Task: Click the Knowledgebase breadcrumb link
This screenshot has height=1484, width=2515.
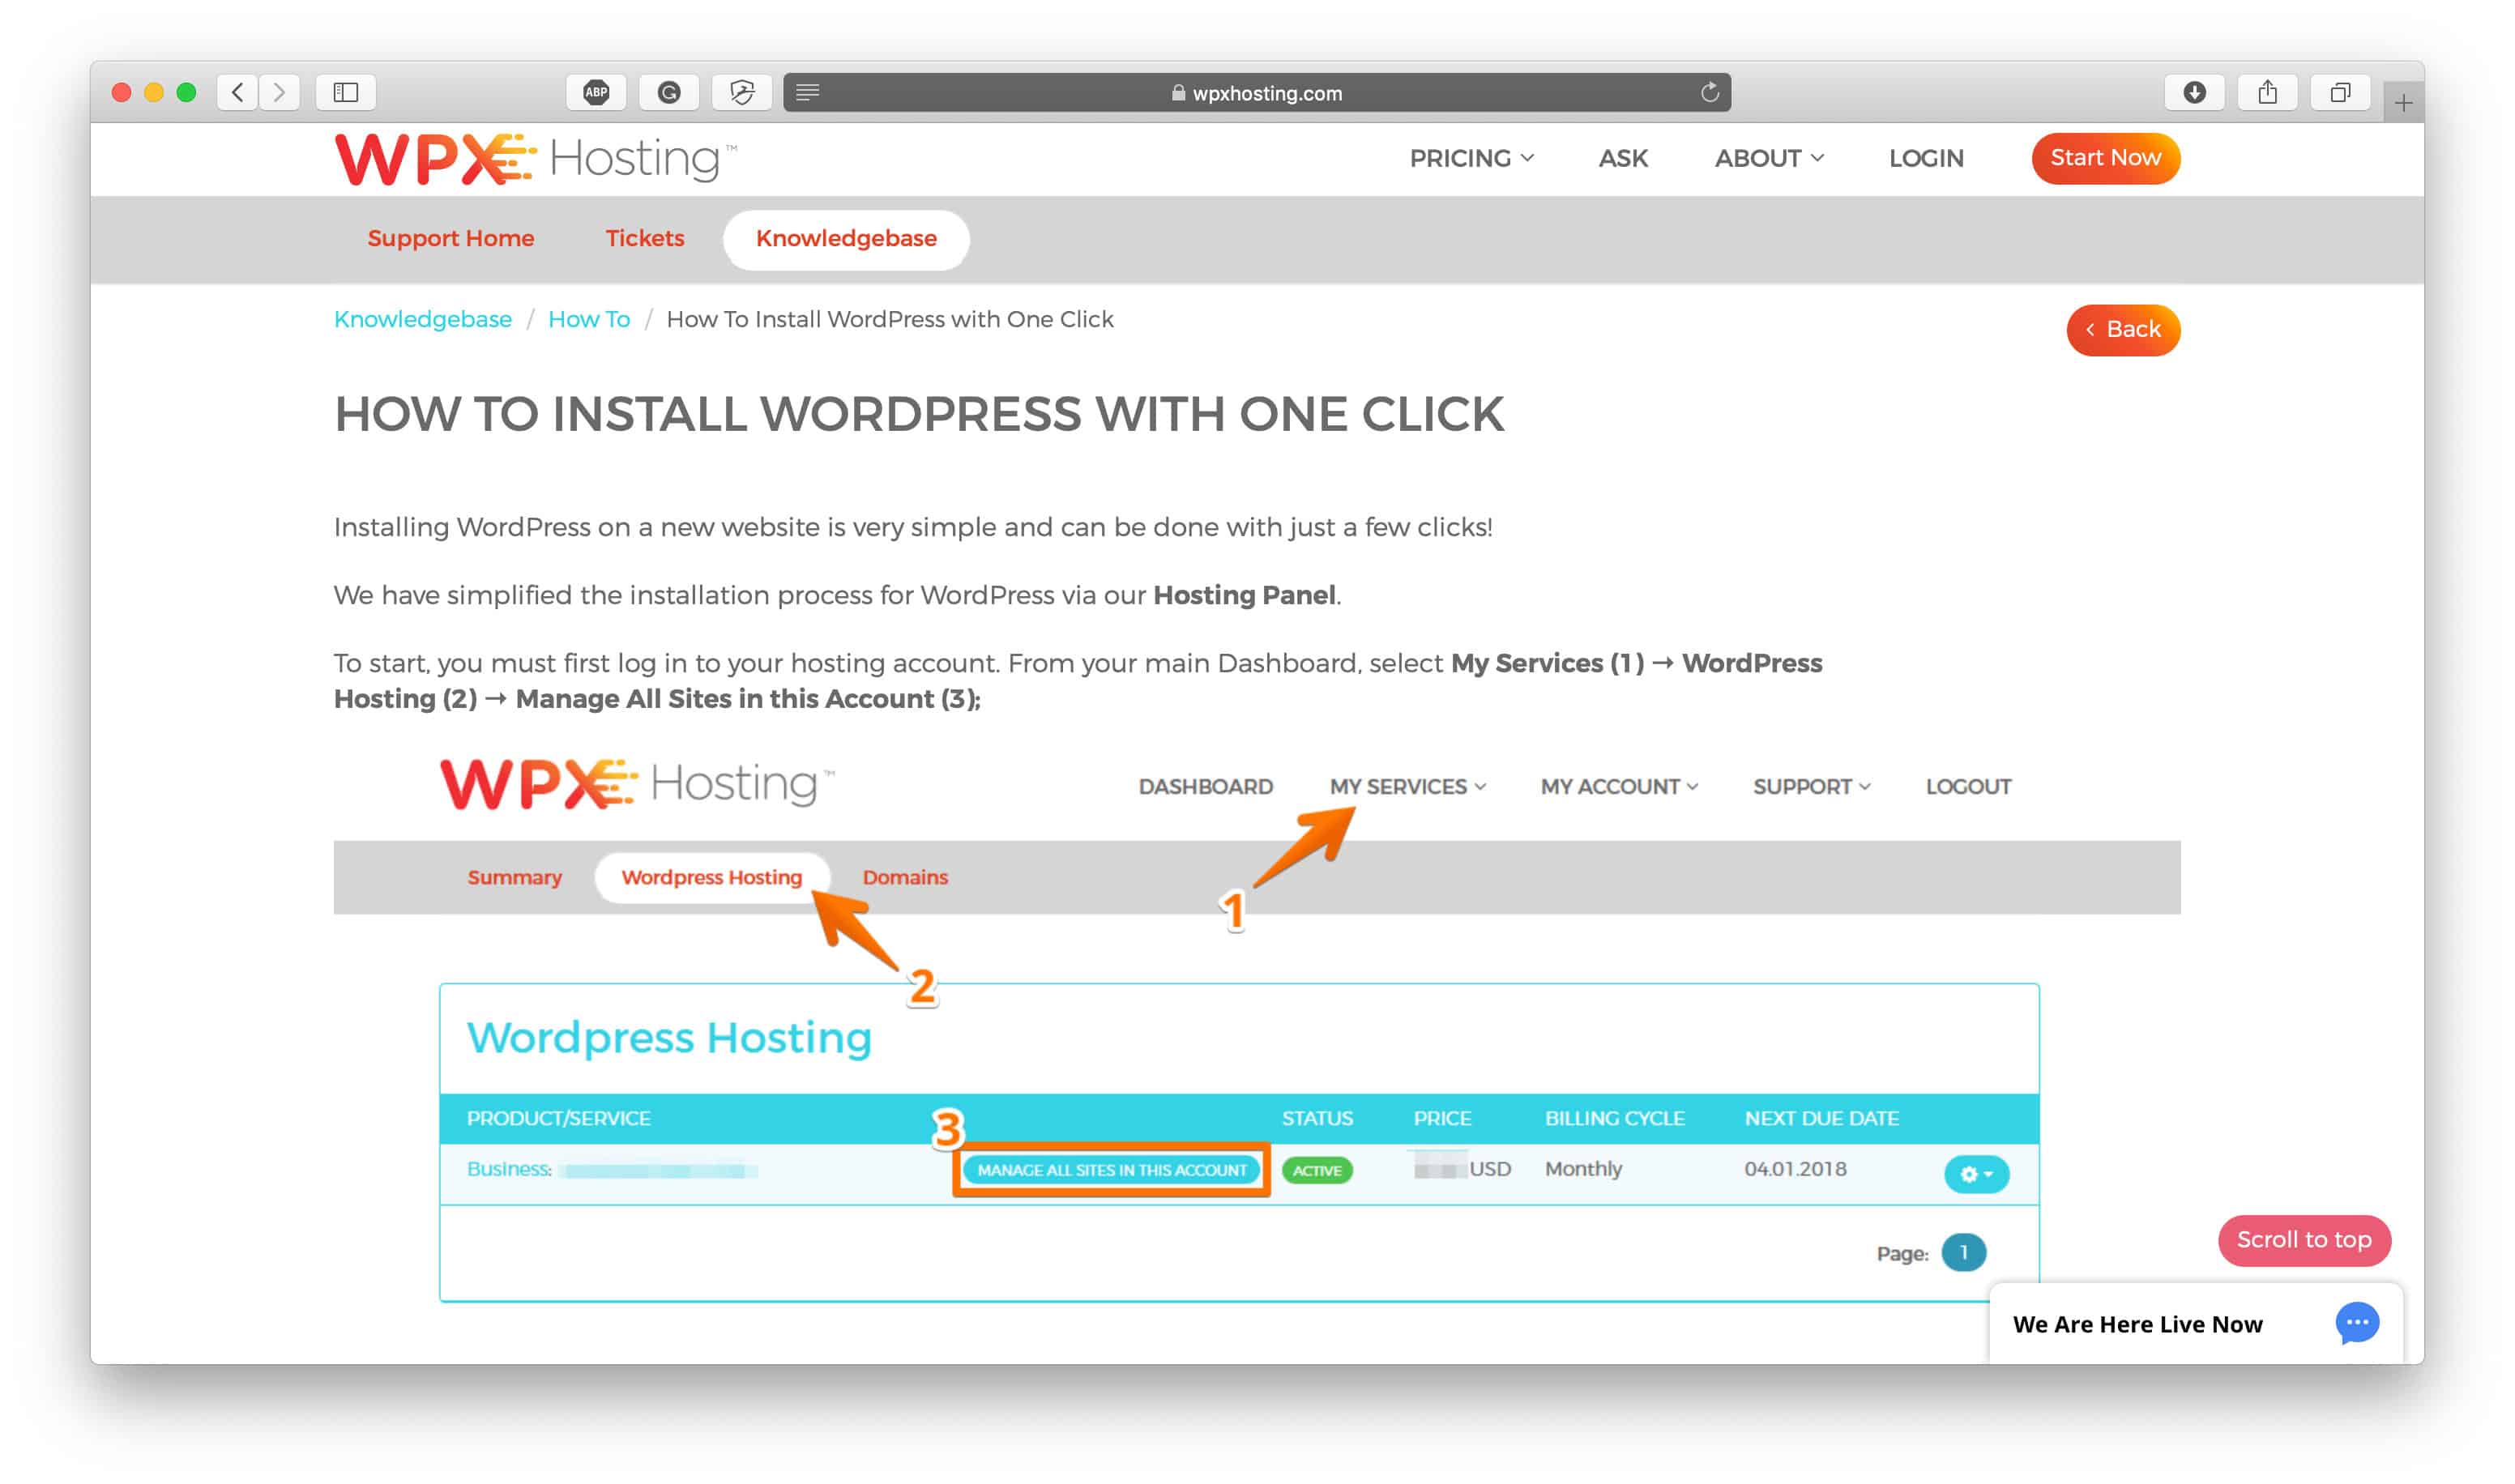Action: 422,320
